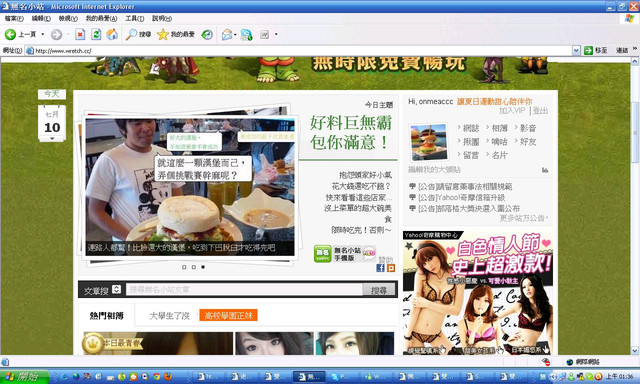Click the 搜尋 search button
This screenshot has height=384, width=640.
click(379, 290)
